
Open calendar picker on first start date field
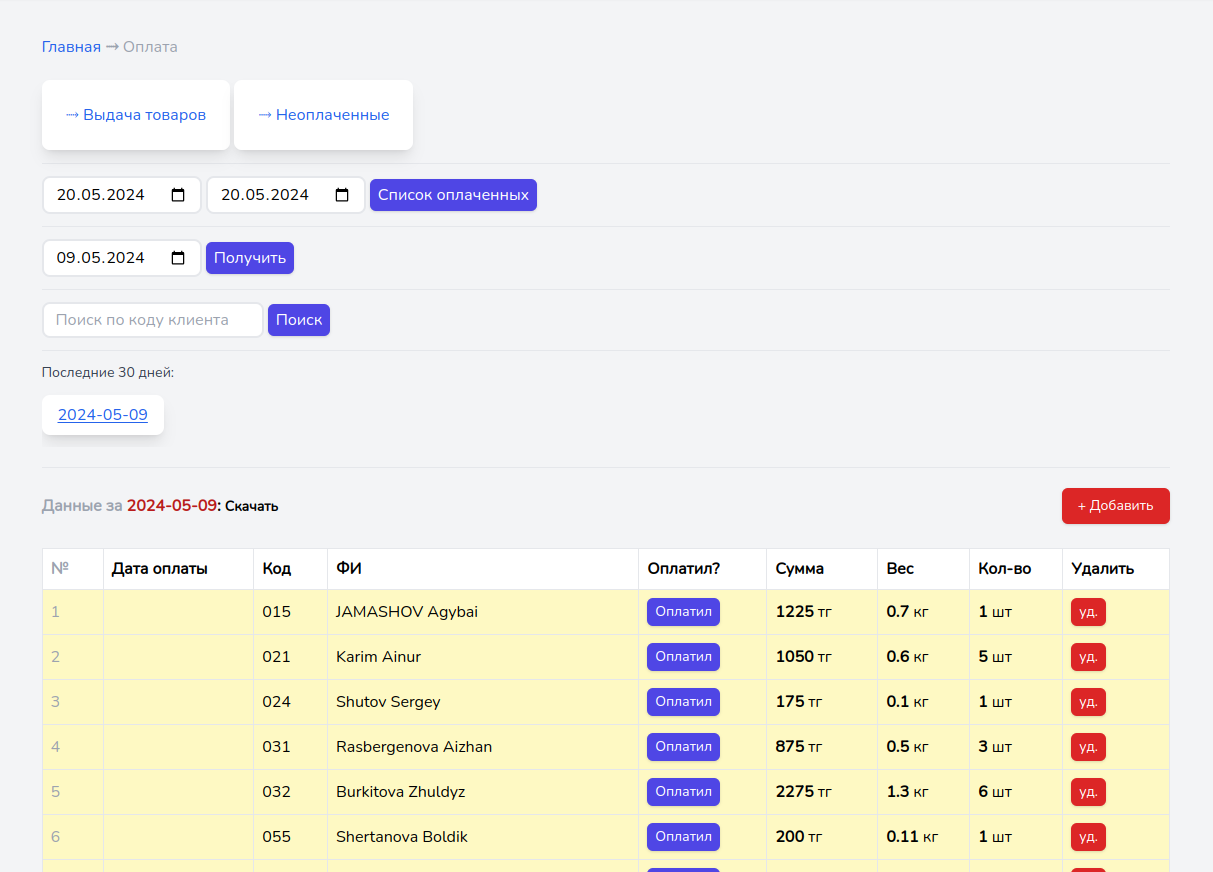[178, 195]
